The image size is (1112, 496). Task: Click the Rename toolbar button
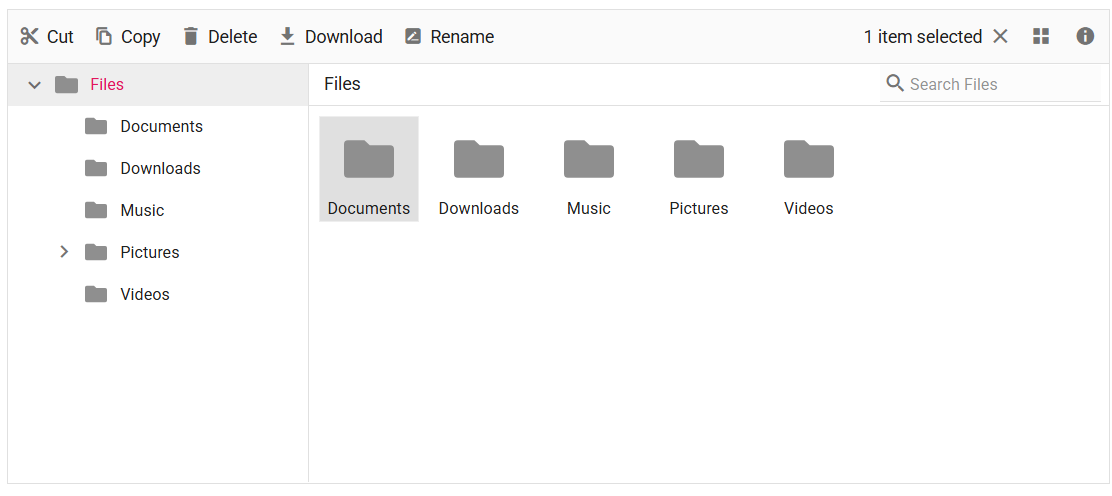(449, 37)
